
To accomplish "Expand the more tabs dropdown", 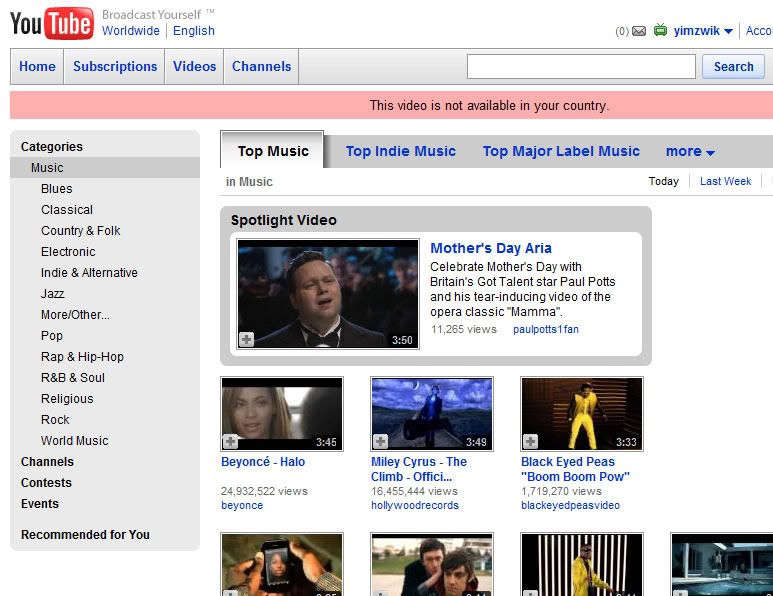I will coord(690,151).
